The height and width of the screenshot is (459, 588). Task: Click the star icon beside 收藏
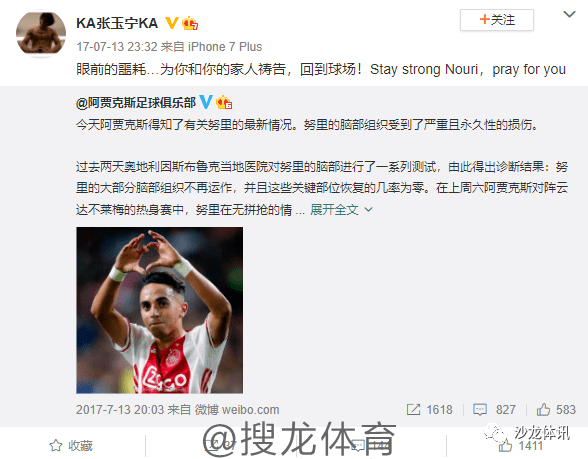(x=56, y=446)
